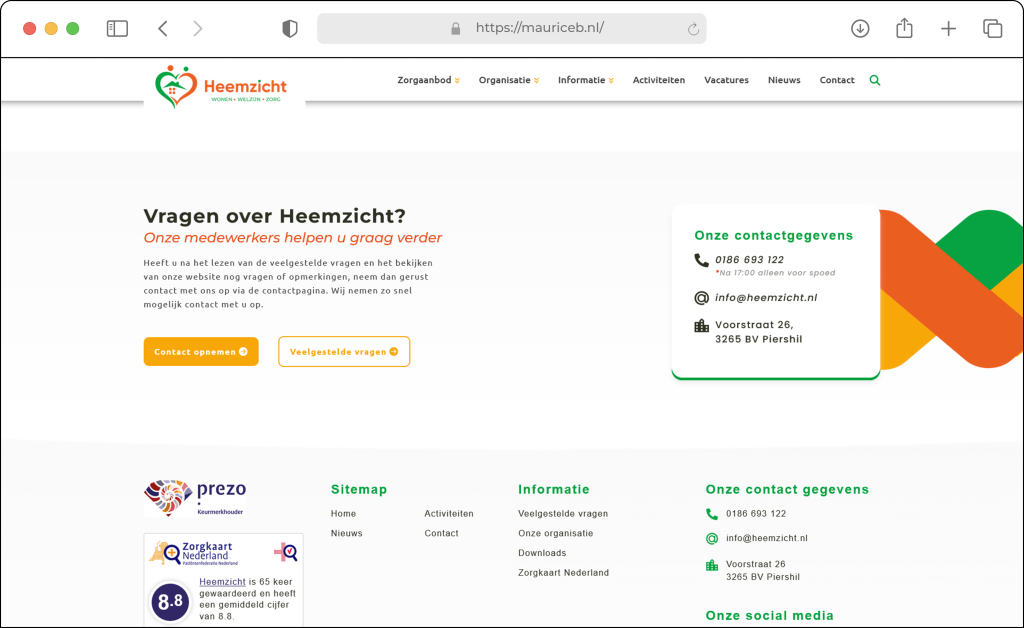Expand the Organisatie dropdown menu

click(x=509, y=80)
